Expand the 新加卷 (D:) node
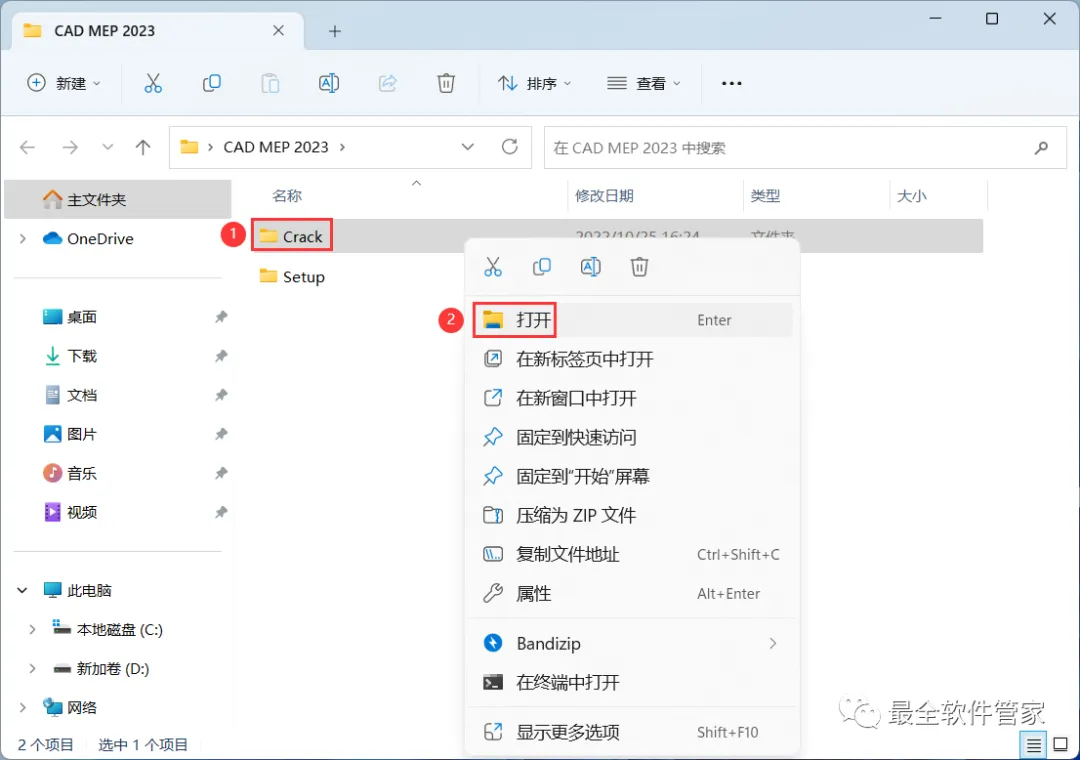1080x760 pixels. [32, 668]
